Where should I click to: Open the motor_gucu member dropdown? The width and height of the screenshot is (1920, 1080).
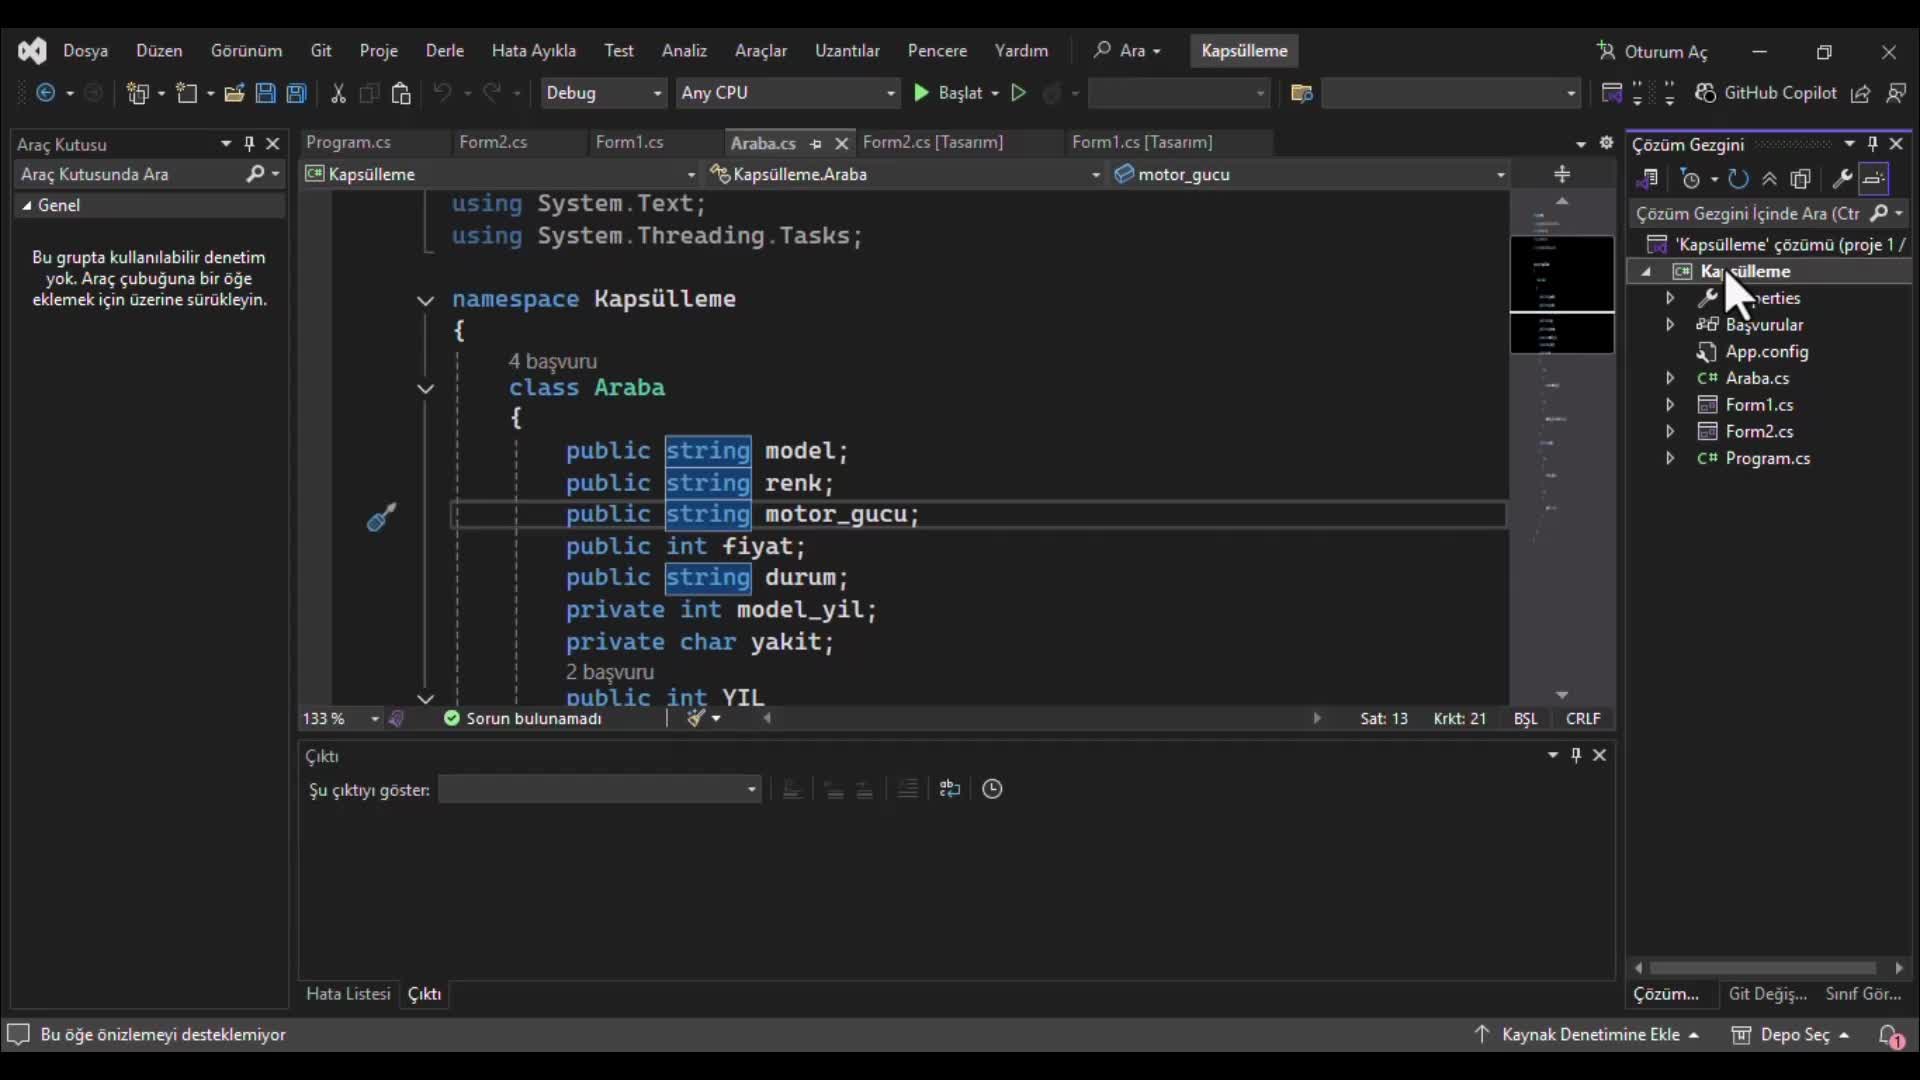[1310, 174]
